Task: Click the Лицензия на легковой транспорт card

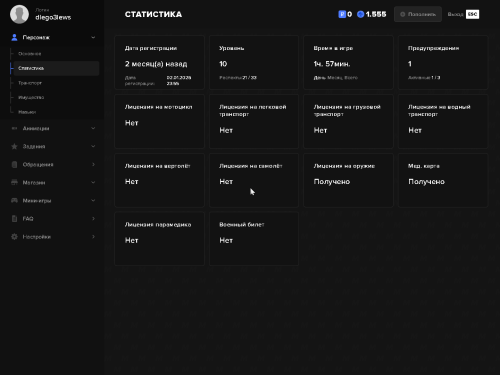Action: click(254, 121)
